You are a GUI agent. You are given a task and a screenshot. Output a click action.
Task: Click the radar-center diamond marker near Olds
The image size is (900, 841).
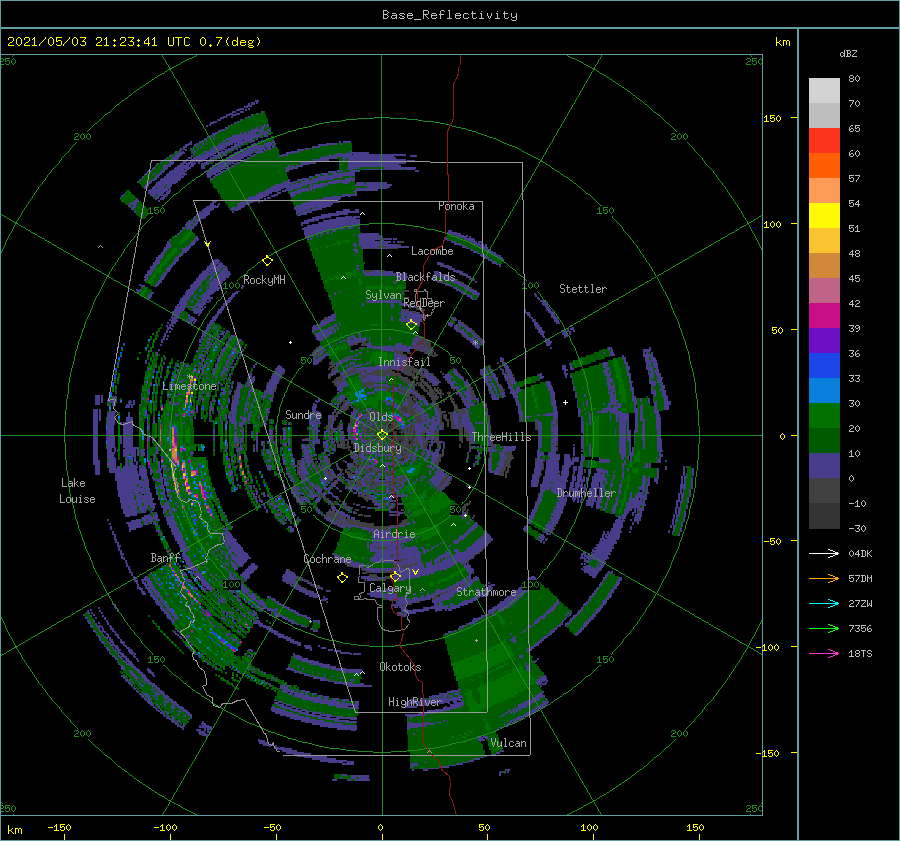coord(382,435)
